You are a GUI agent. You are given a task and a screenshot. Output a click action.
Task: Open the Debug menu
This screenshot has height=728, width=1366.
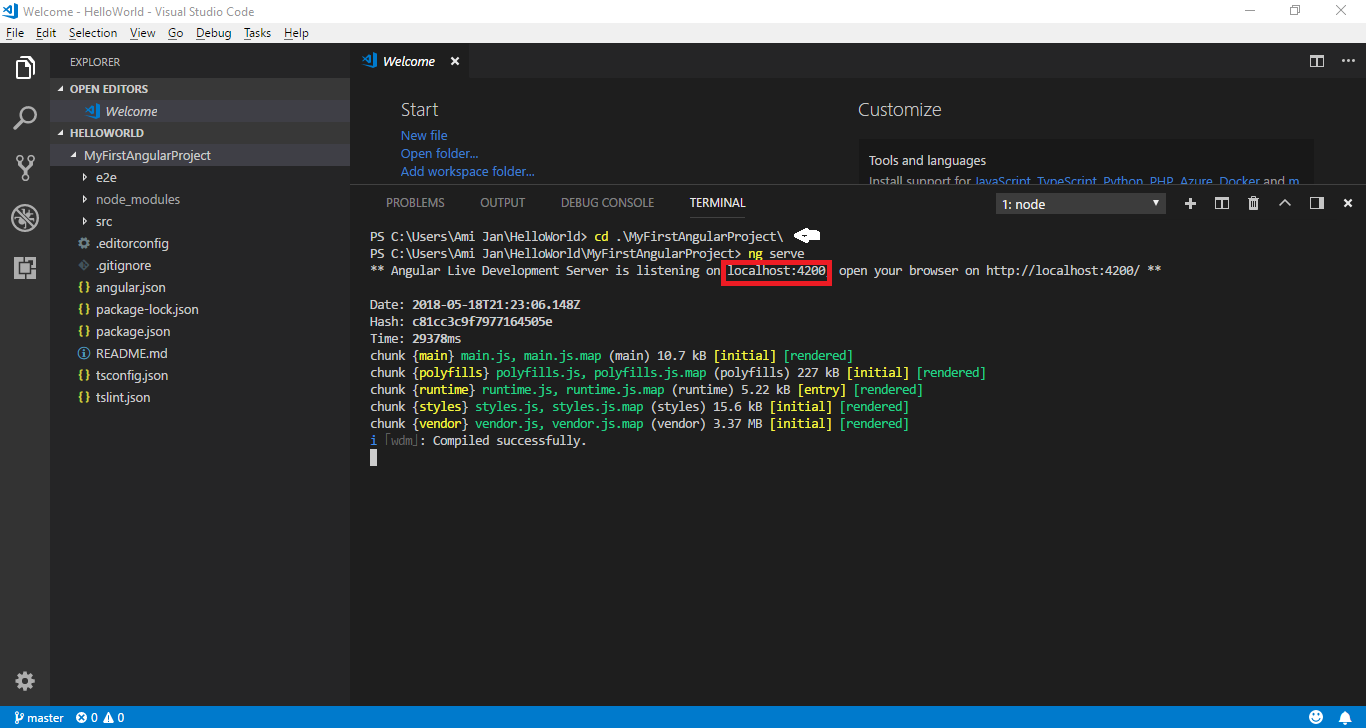point(213,33)
